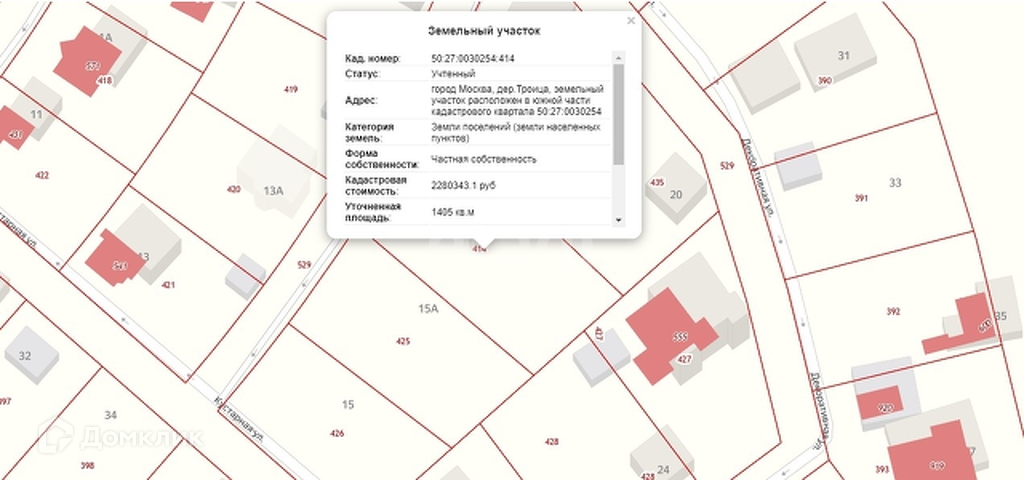Select parcel 421 on the map
The image size is (1024, 480).
tap(168, 285)
